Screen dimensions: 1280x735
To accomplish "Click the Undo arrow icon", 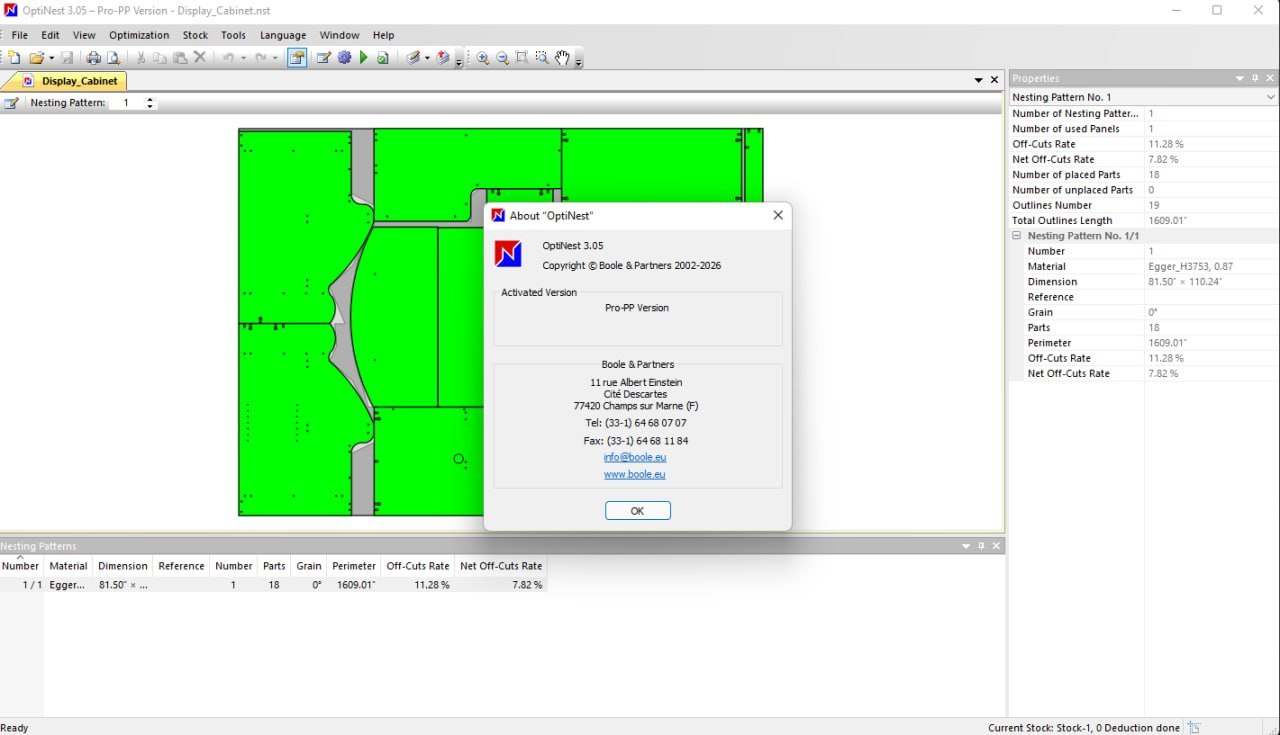I will click(x=228, y=58).
